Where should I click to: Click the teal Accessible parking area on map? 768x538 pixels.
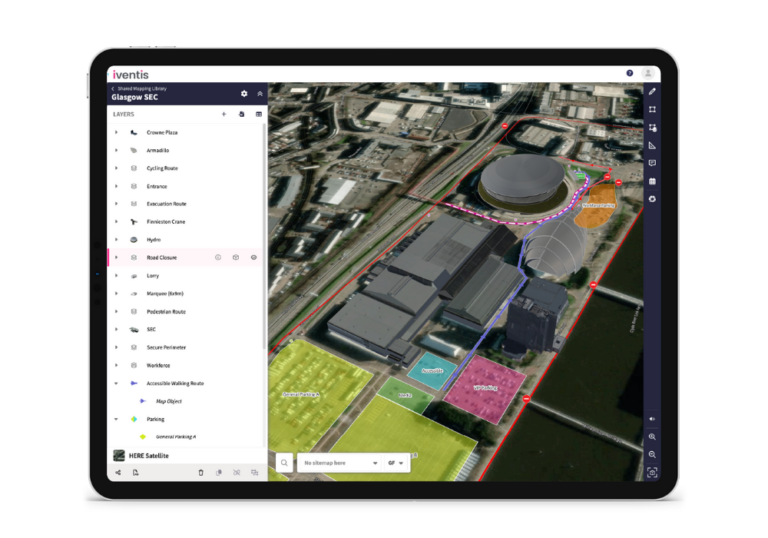[x=432, y=370]
